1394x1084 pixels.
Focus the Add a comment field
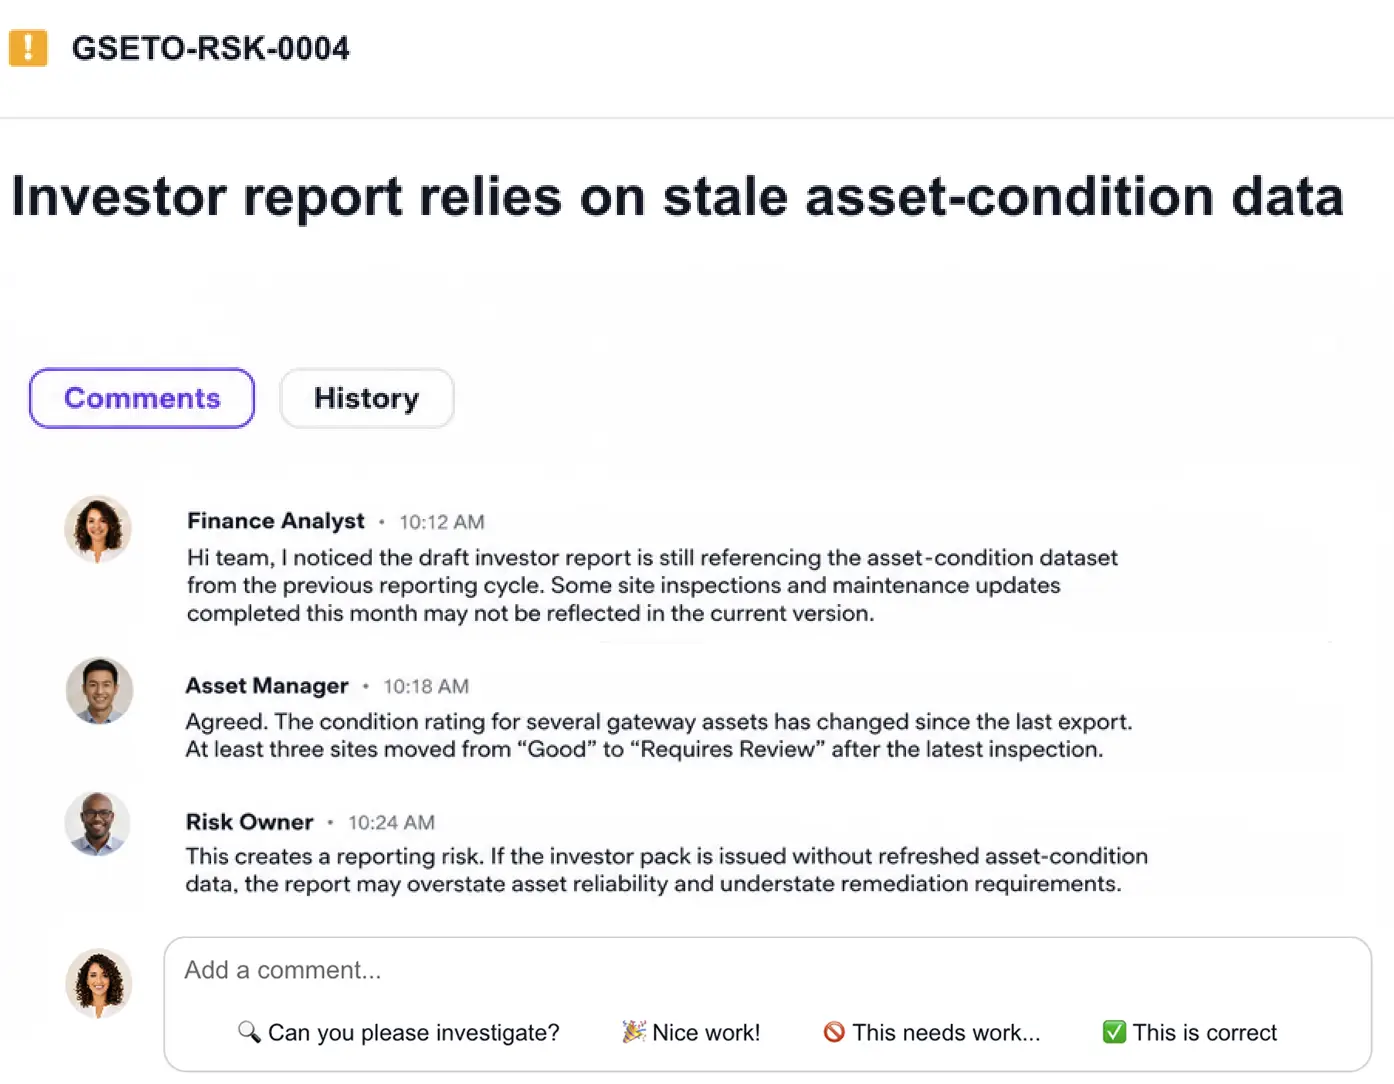pyautogui.click(x=768, y=970)
